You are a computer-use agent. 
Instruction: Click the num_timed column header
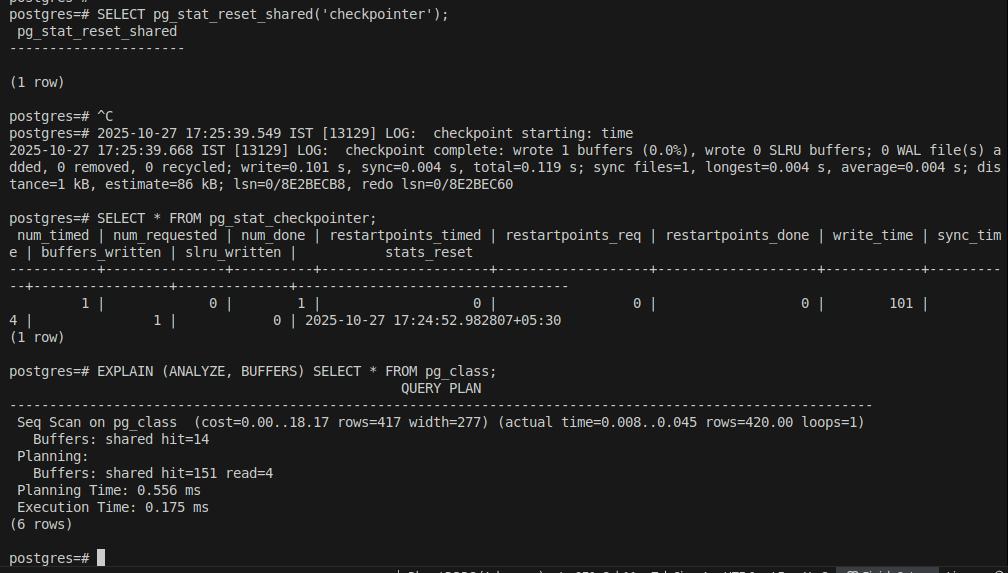(53, 235)
